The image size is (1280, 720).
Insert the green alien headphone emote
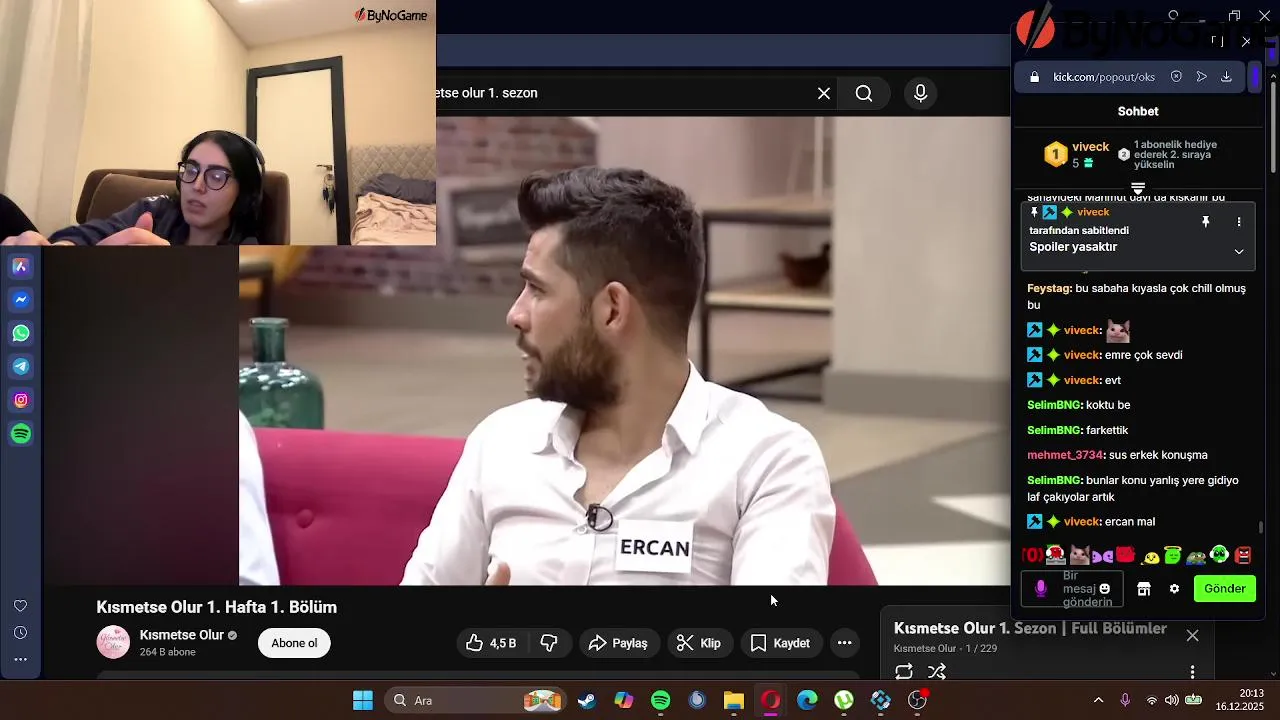click(x=1219, y=554)
